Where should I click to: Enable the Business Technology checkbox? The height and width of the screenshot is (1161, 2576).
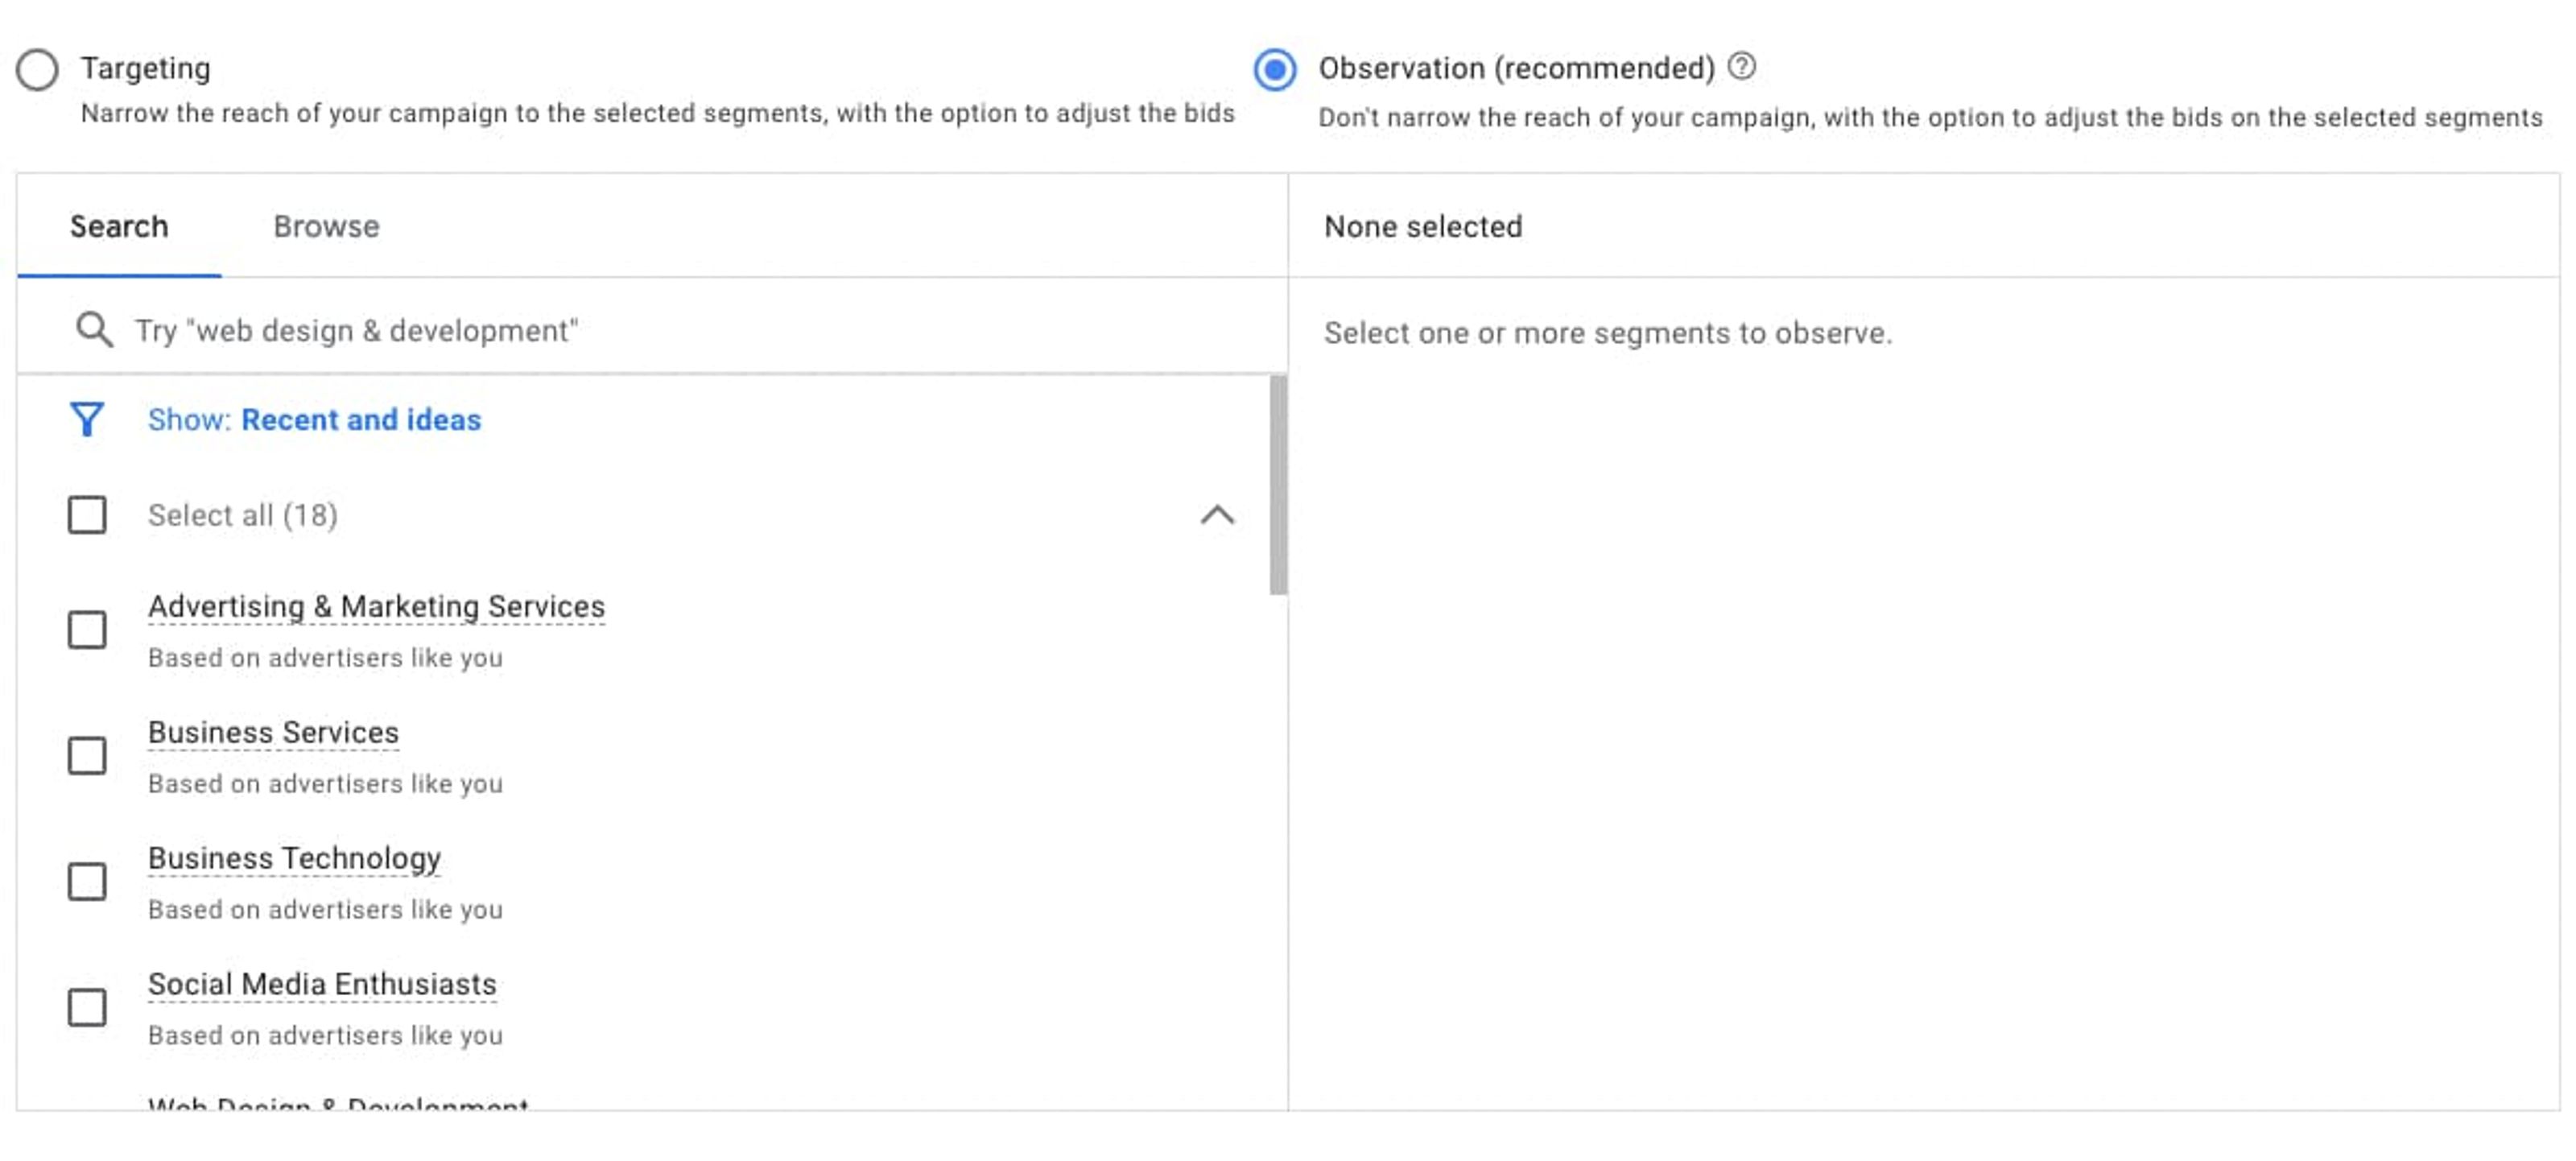[x=87, y=882]
